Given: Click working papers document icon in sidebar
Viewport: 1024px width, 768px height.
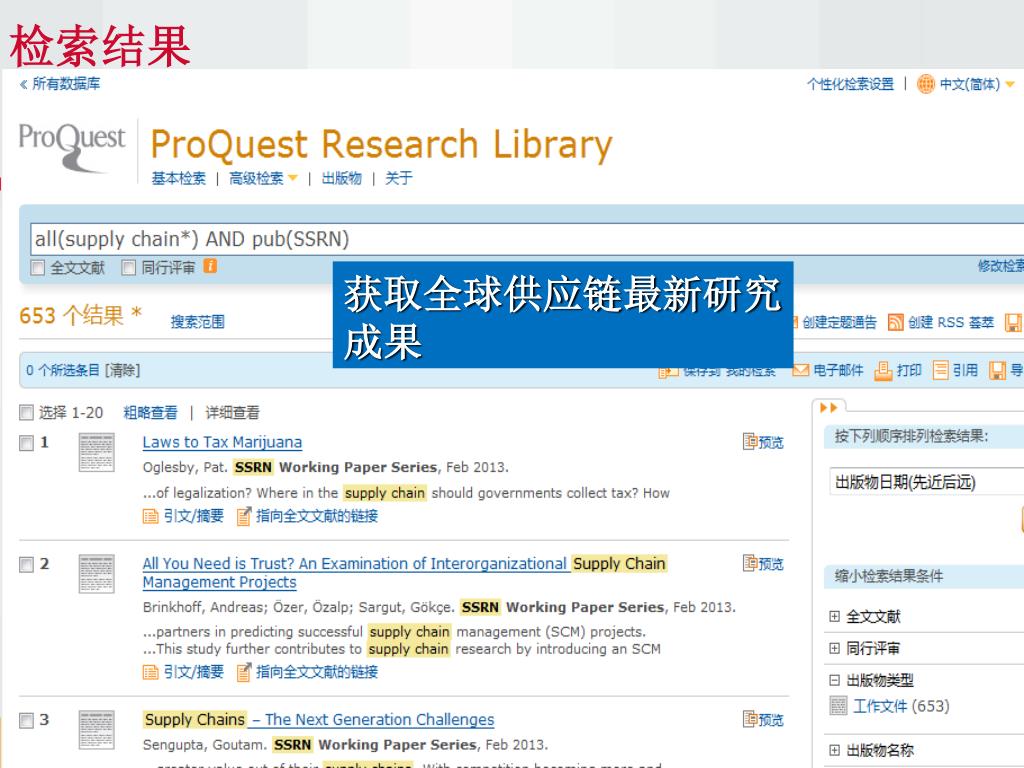Looking at the screenshot, I should click(839, 706).
